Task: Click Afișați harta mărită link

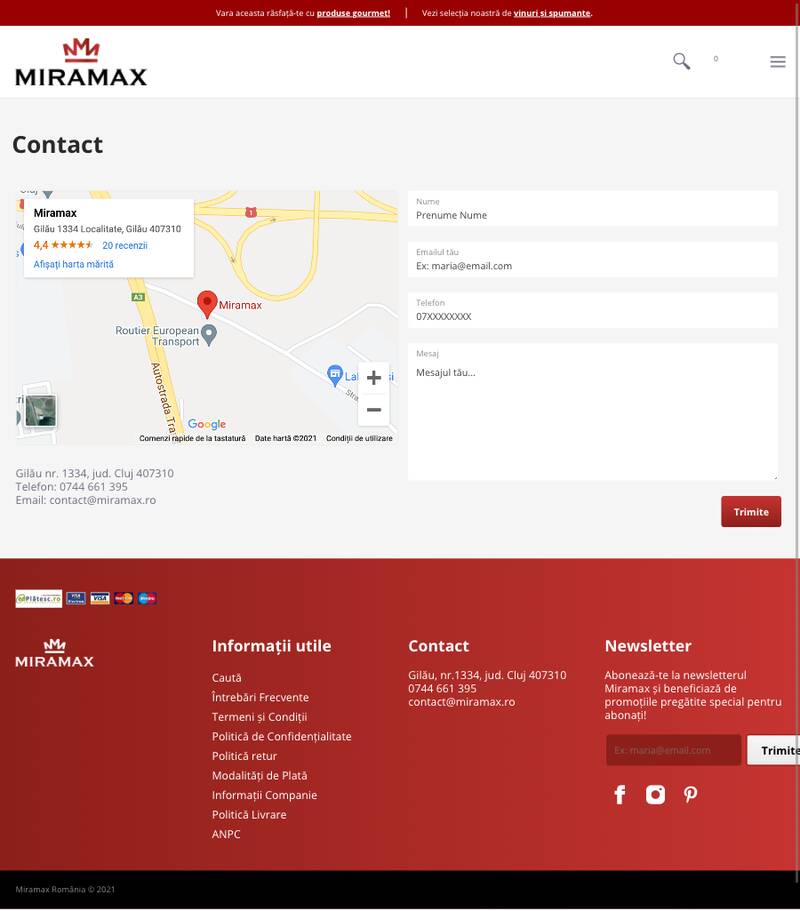Action: coord(73,264)
